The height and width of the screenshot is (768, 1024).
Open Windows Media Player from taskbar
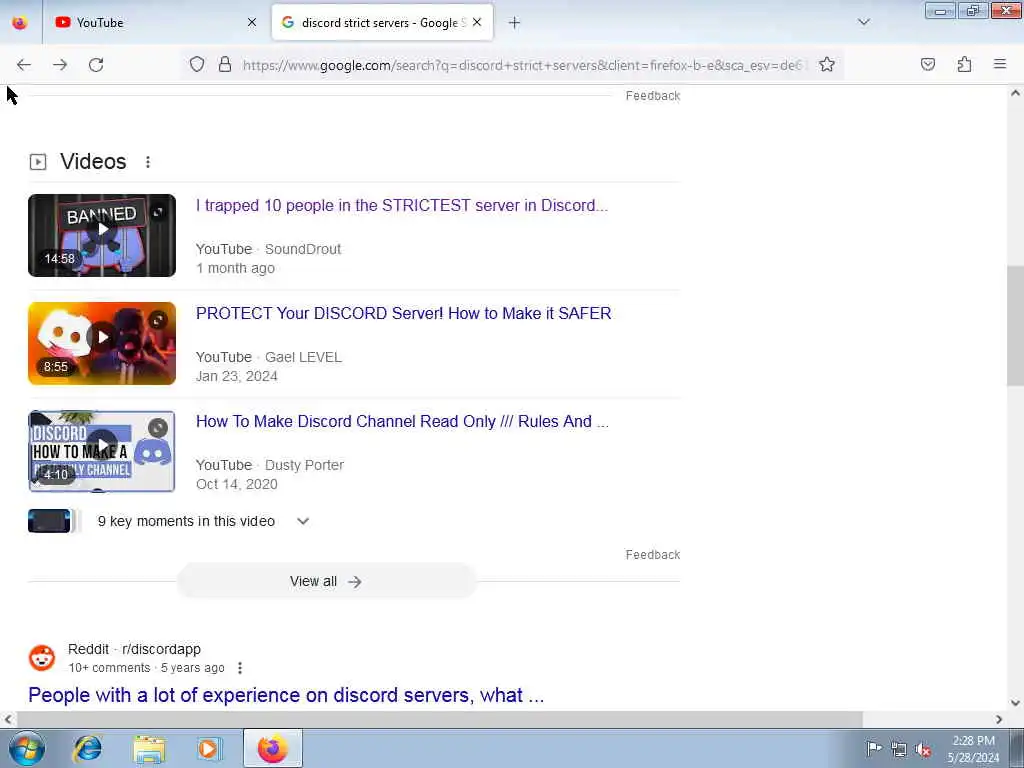209,748
